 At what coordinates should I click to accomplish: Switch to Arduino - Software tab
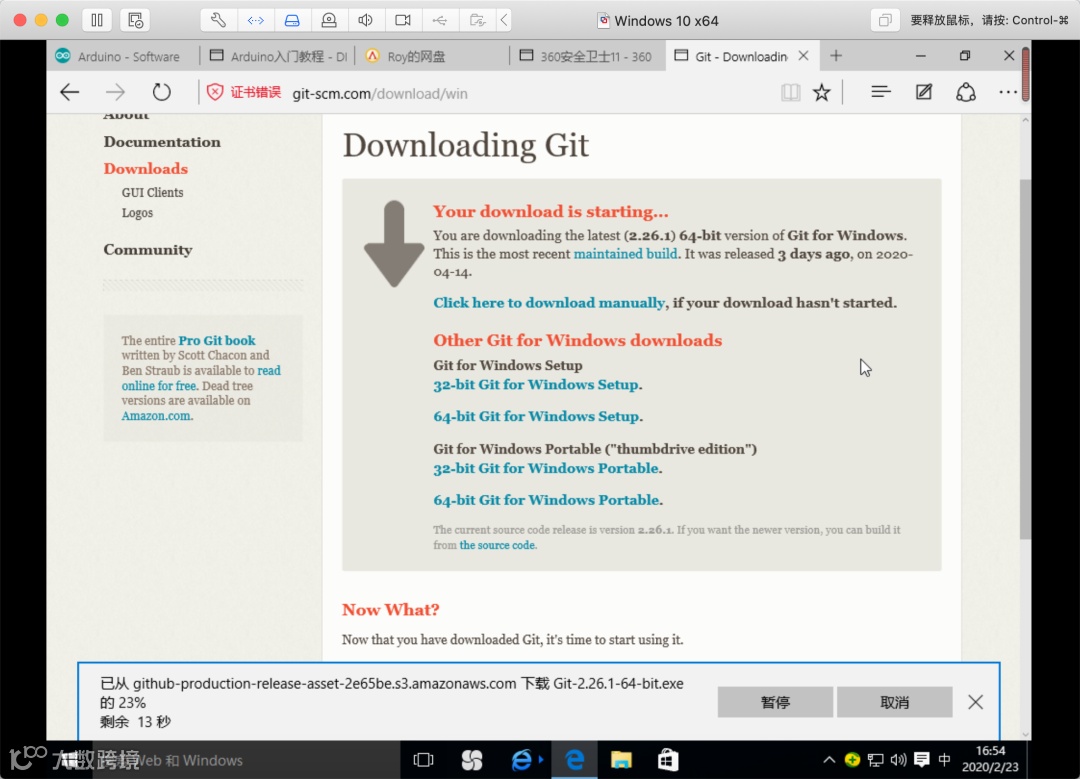(123, 56)
